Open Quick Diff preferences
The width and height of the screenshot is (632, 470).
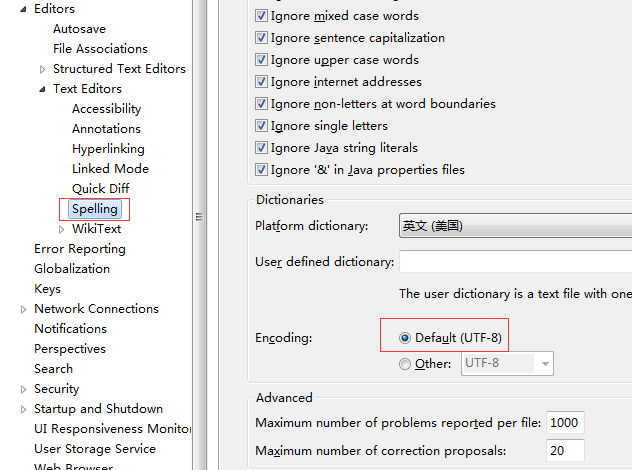tap(101, 189)
